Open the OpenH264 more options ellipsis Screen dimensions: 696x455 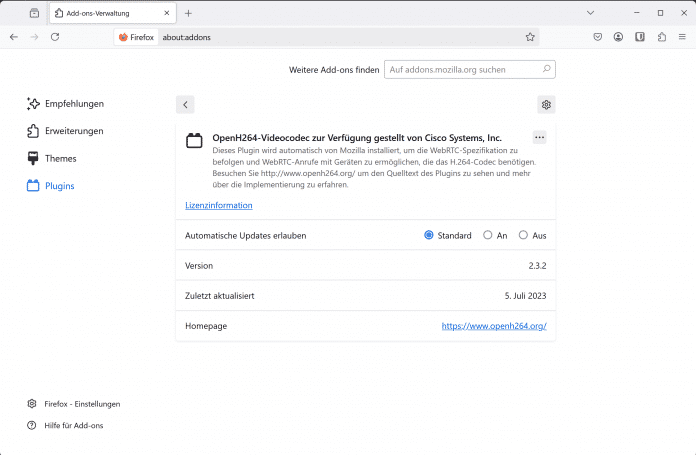point(539,138)
